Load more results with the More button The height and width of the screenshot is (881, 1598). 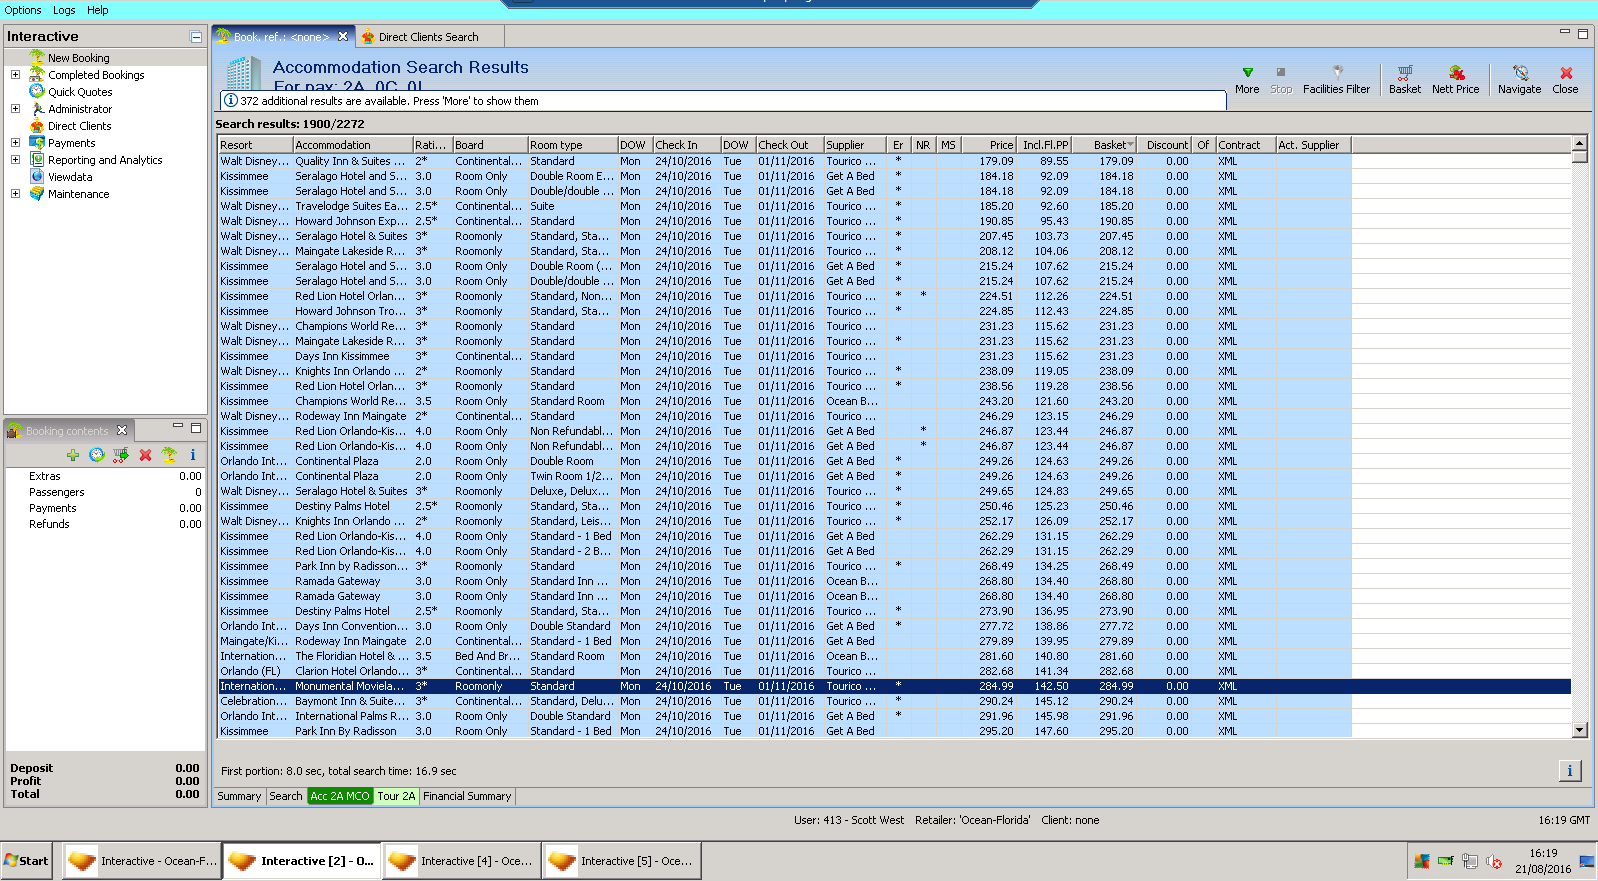coord(1247,80)
